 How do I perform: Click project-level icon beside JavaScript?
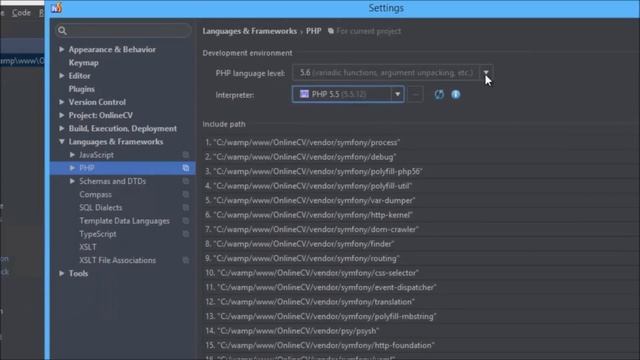click(186, 155)
